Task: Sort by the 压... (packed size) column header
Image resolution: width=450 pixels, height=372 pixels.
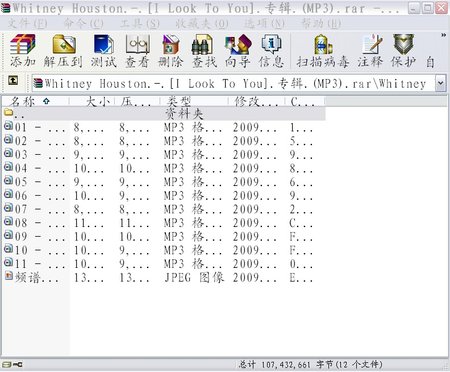Action: (137, 101)
